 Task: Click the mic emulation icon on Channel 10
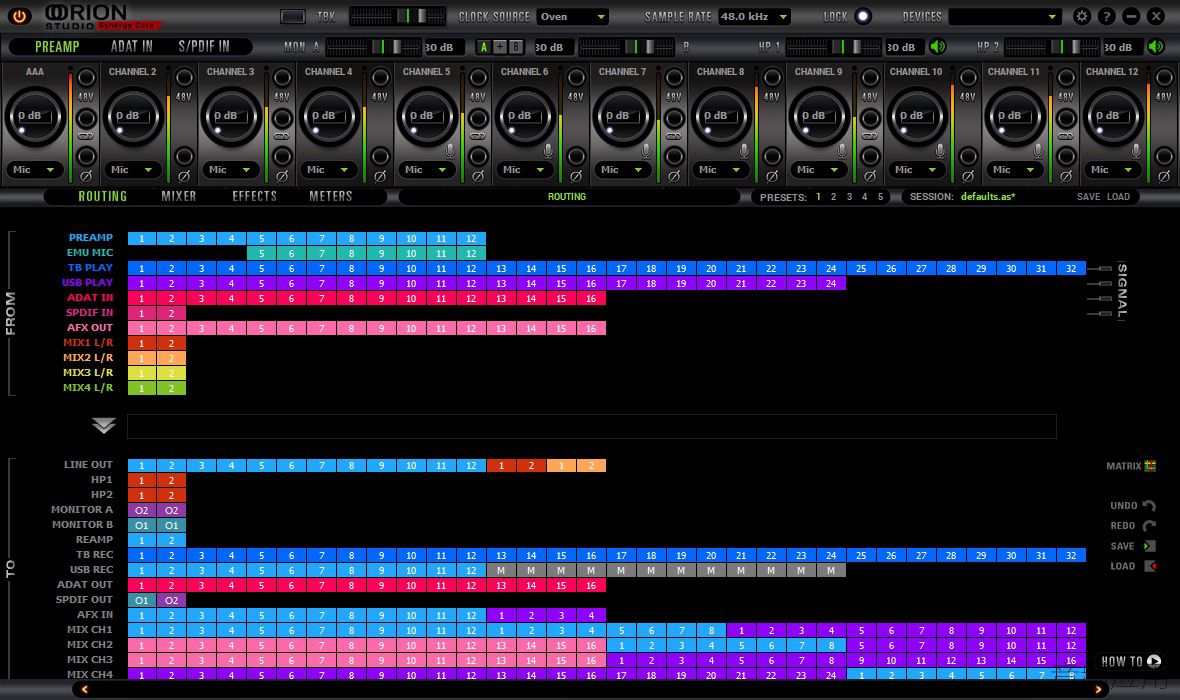point(940,151)
